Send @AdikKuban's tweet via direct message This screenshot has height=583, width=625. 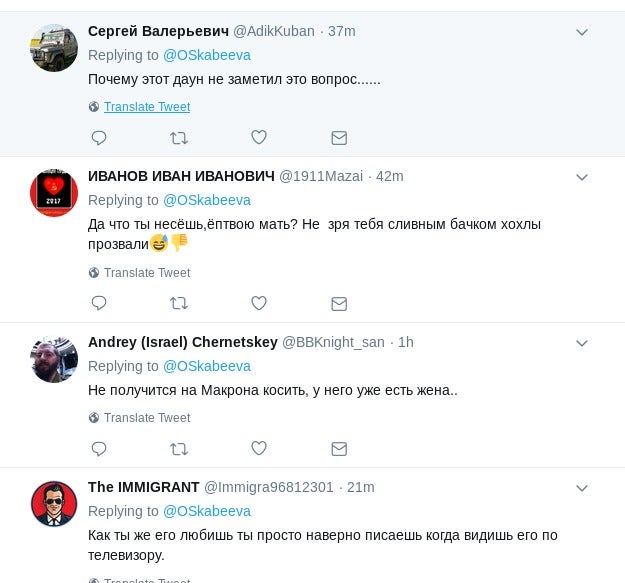(339, 138)
